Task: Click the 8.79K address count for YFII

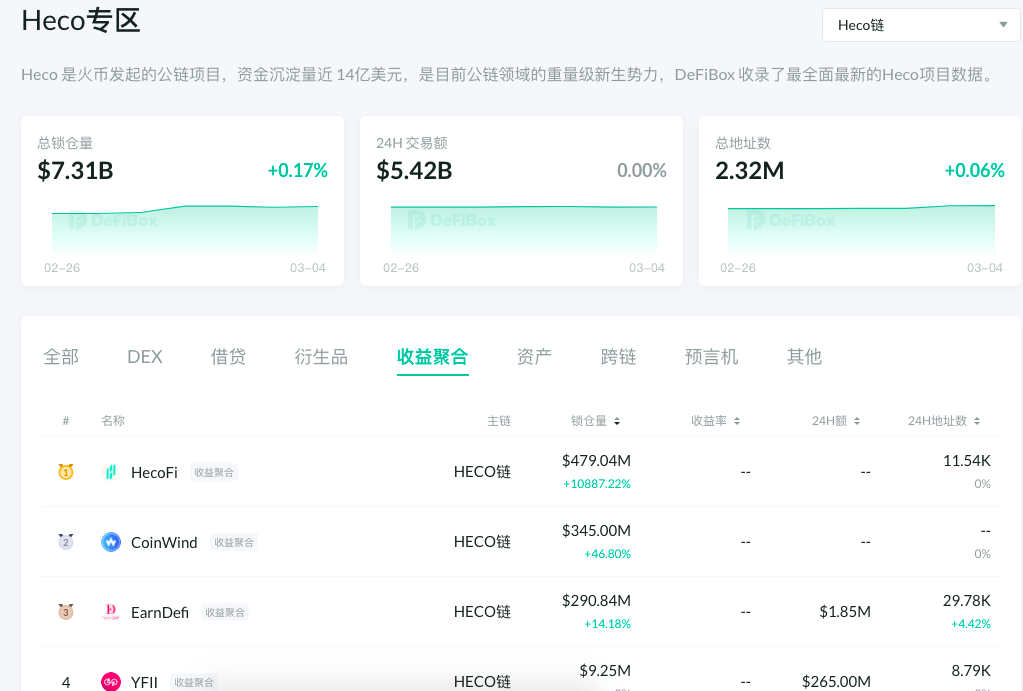Action: [971, 670]
